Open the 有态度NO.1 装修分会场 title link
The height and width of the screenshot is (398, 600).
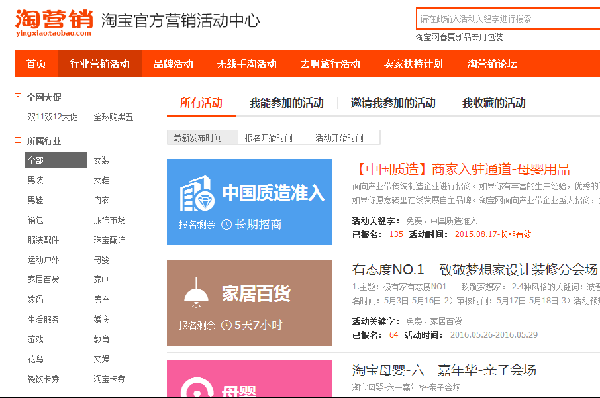tap(474, 269)
